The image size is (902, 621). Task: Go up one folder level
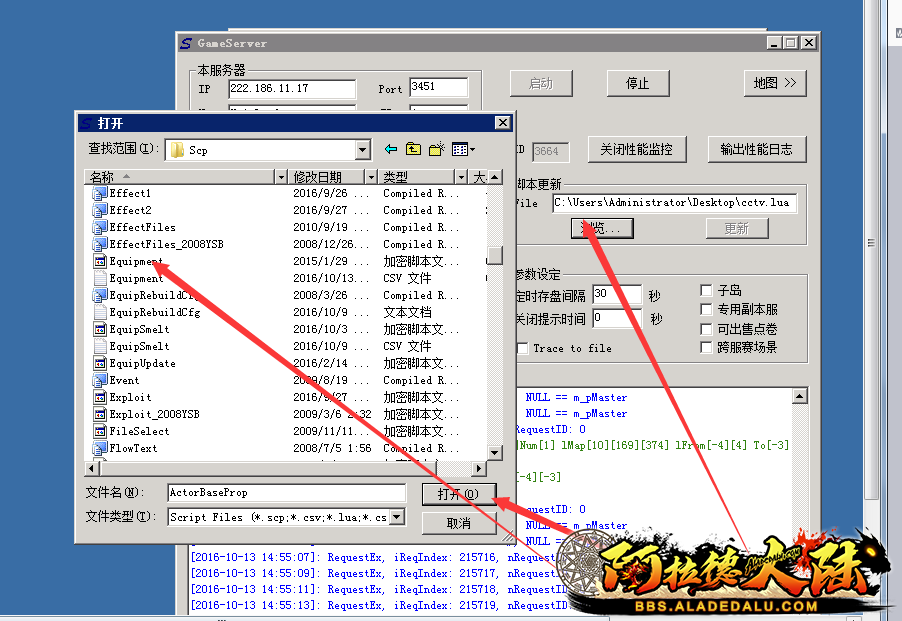[414, 150]
